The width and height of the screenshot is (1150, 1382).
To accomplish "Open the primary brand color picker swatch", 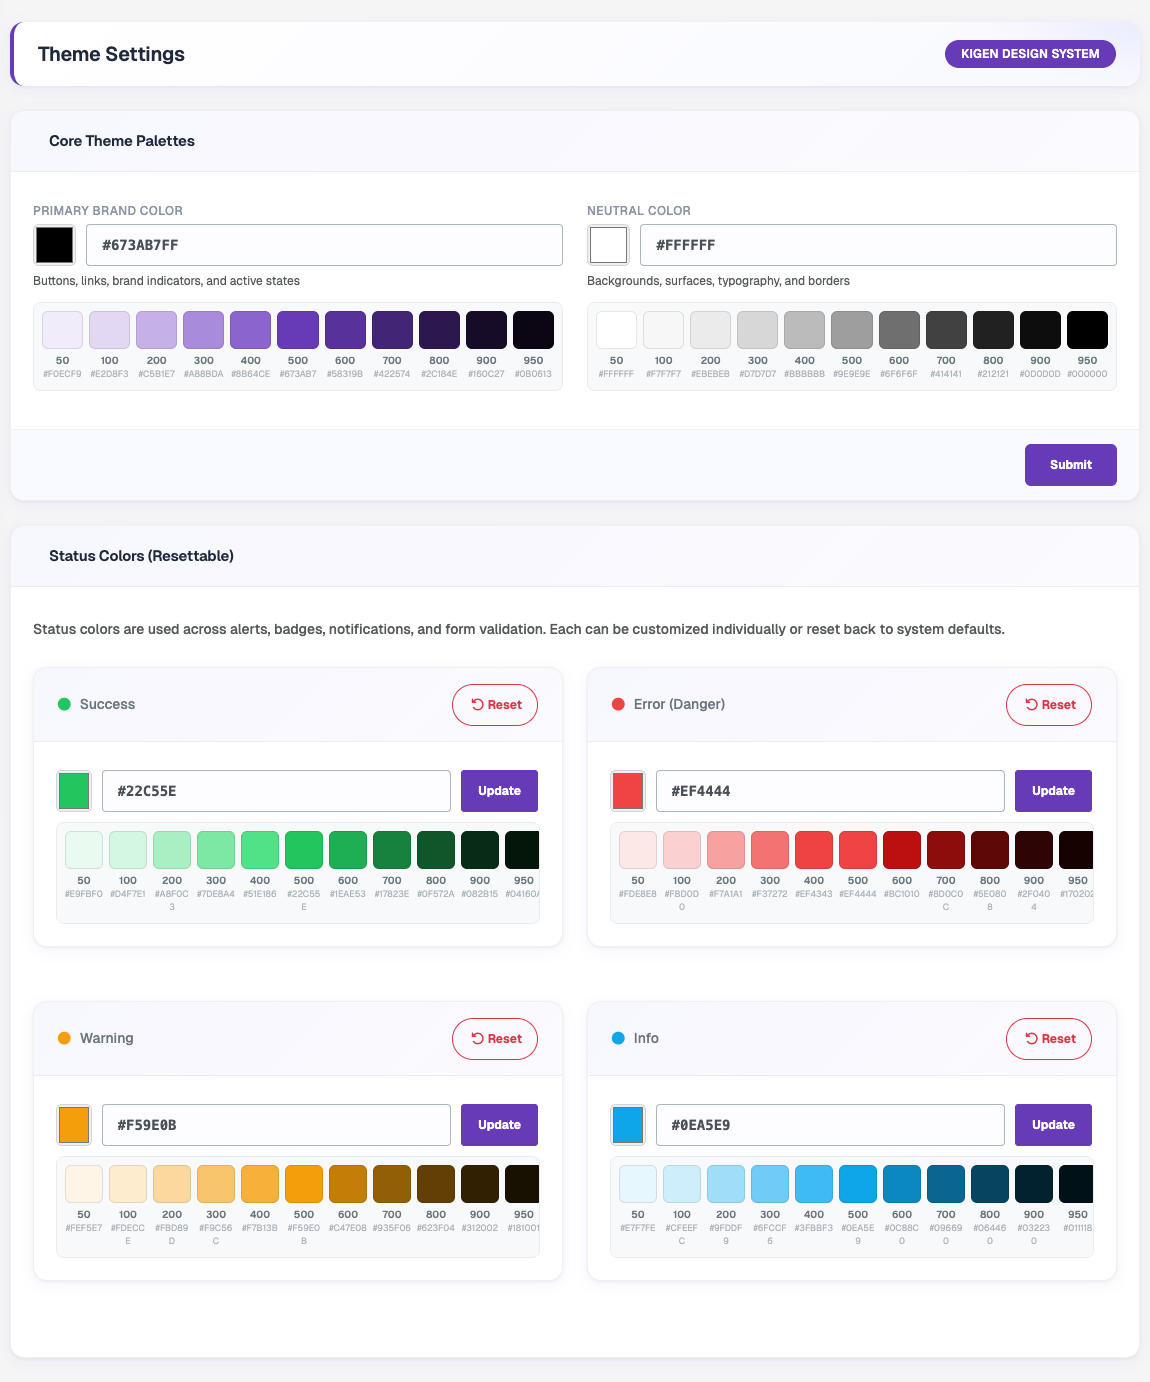I will pyautogui.click(x=54, y=245).
